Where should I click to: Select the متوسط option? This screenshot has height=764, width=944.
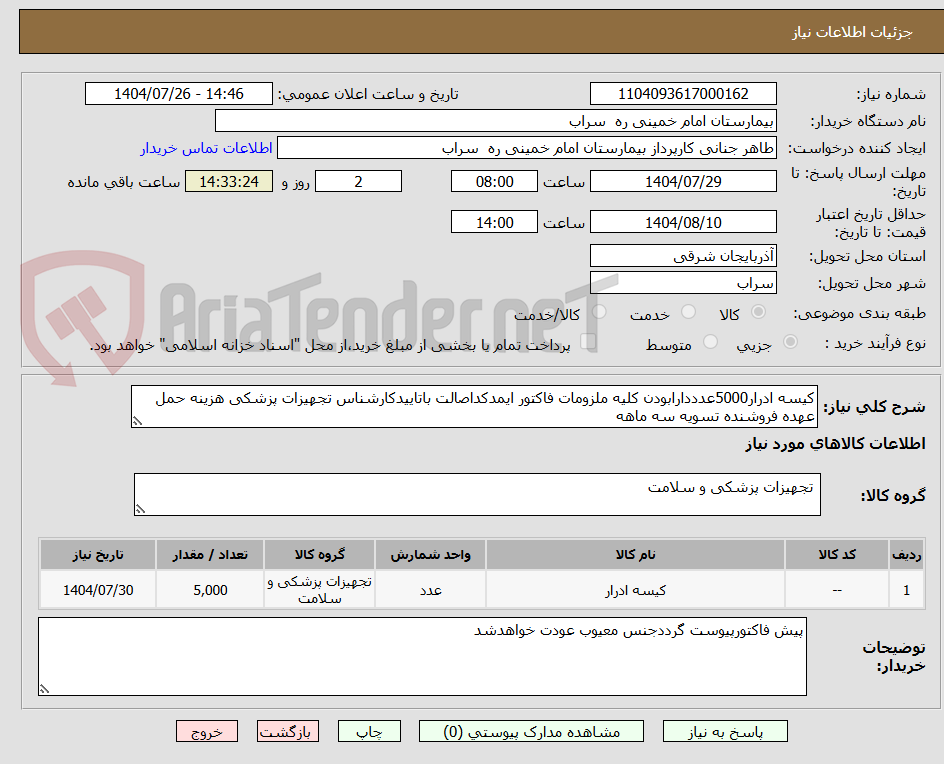pos(710,341)
